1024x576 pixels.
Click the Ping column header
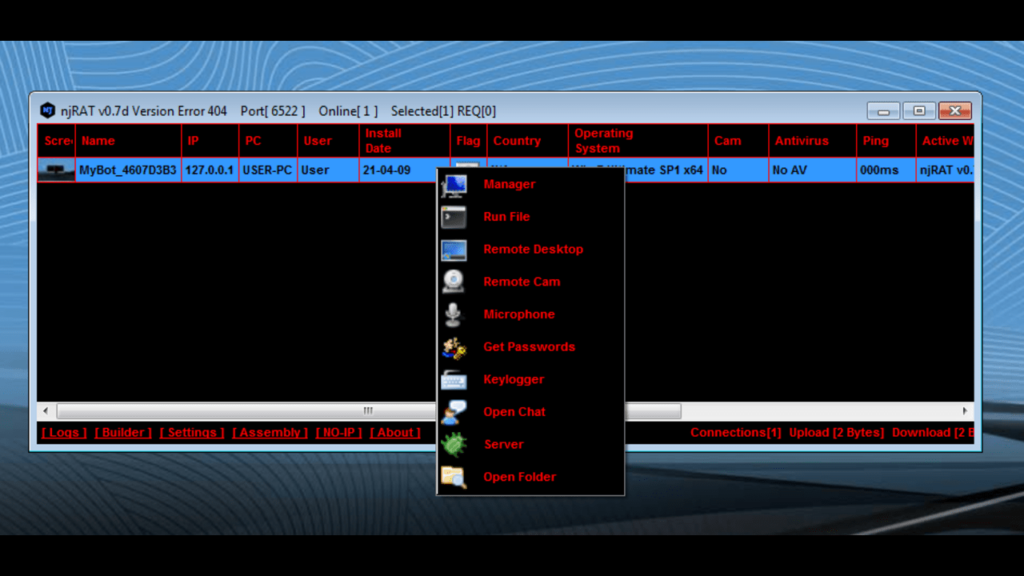[x=886, y=140]
